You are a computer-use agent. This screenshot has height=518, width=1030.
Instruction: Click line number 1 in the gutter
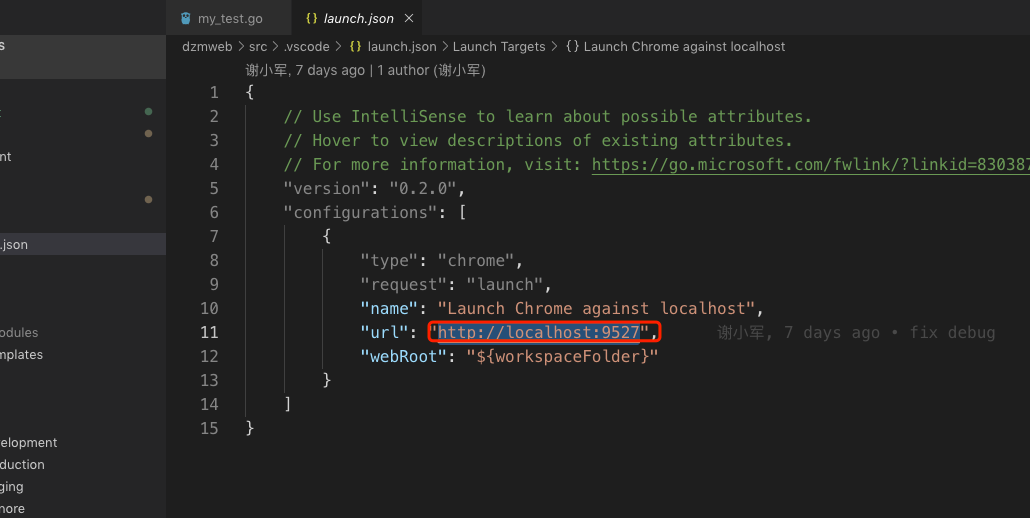tap(213, 93)
